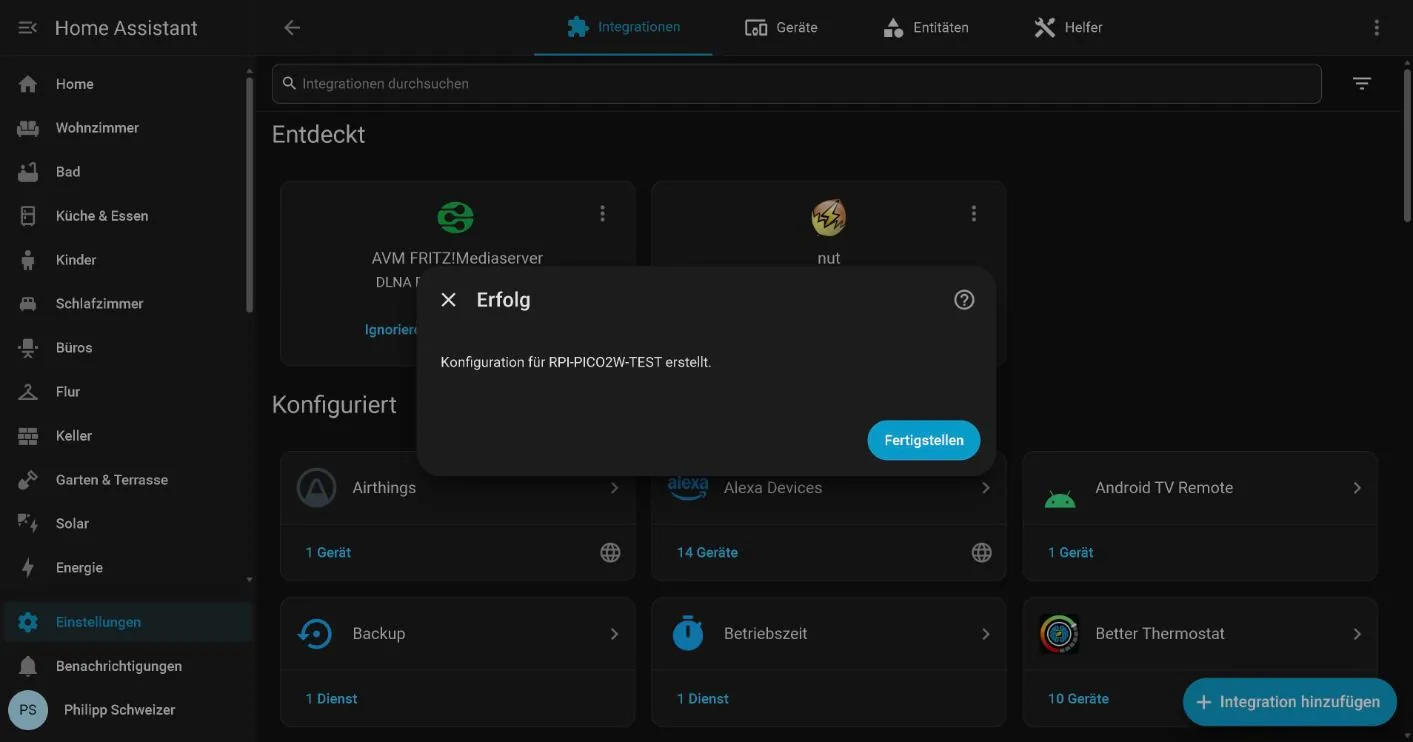Expand the Betriebszeit chevron
Image resolution: width=1413 pixels, height=742 pixels.
coord(986,634)
